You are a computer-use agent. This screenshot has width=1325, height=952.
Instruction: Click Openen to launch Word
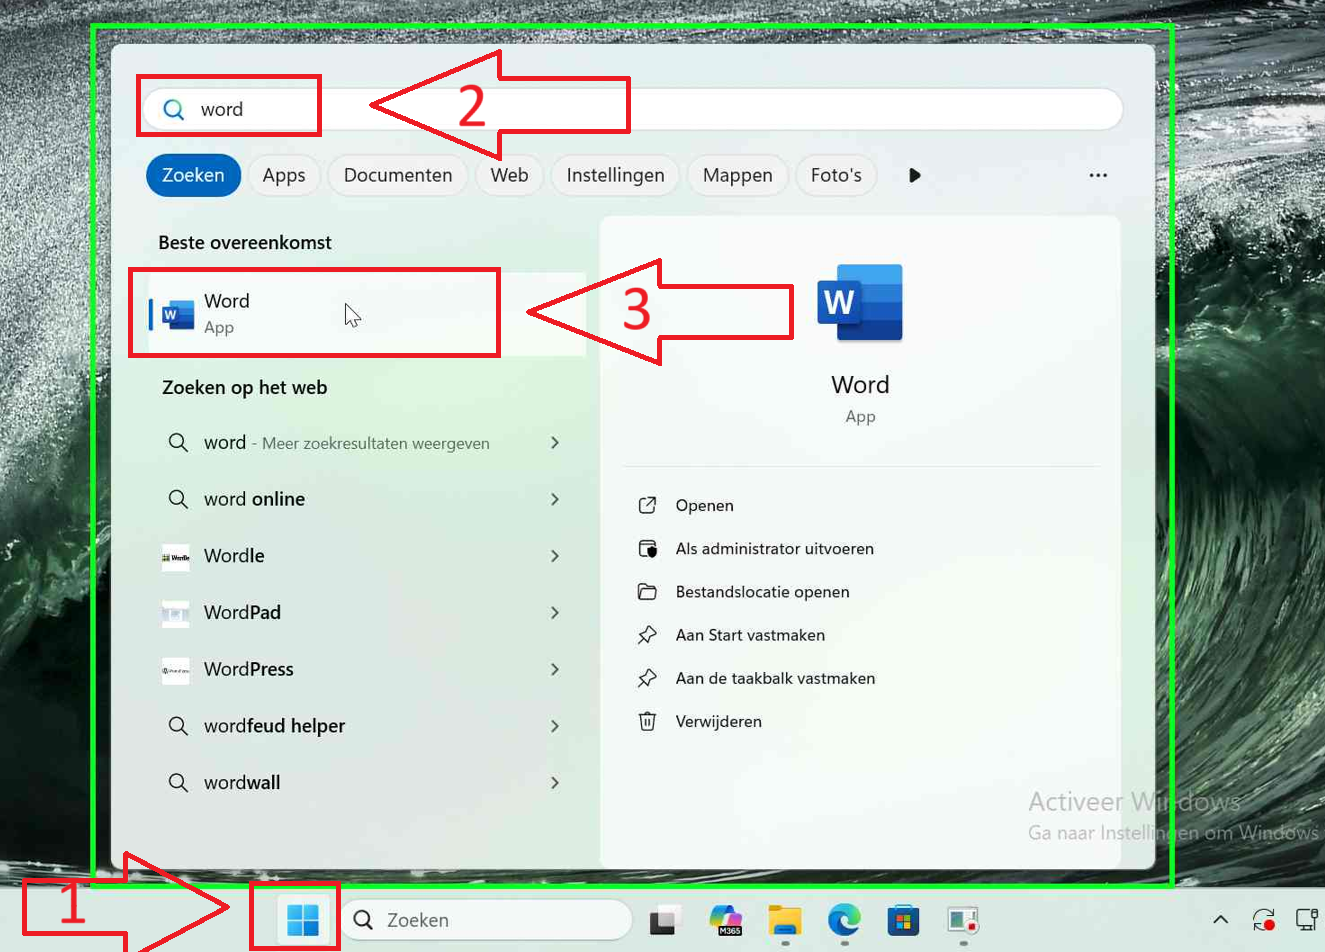704,506
